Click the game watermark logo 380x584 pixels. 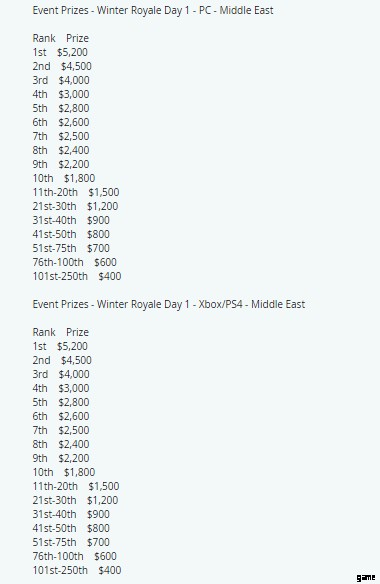366,577
